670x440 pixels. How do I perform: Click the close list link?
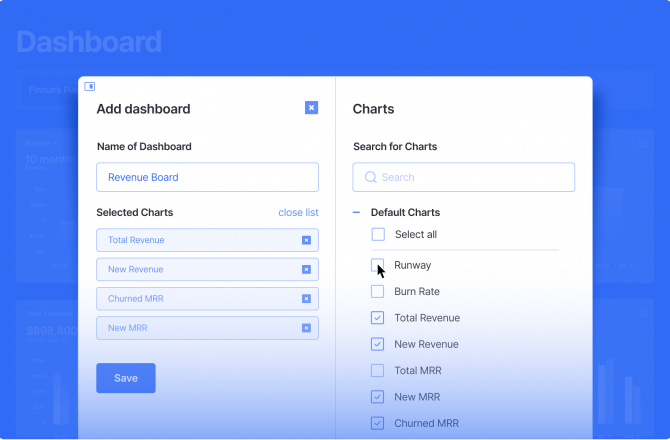tap(298, 213)
